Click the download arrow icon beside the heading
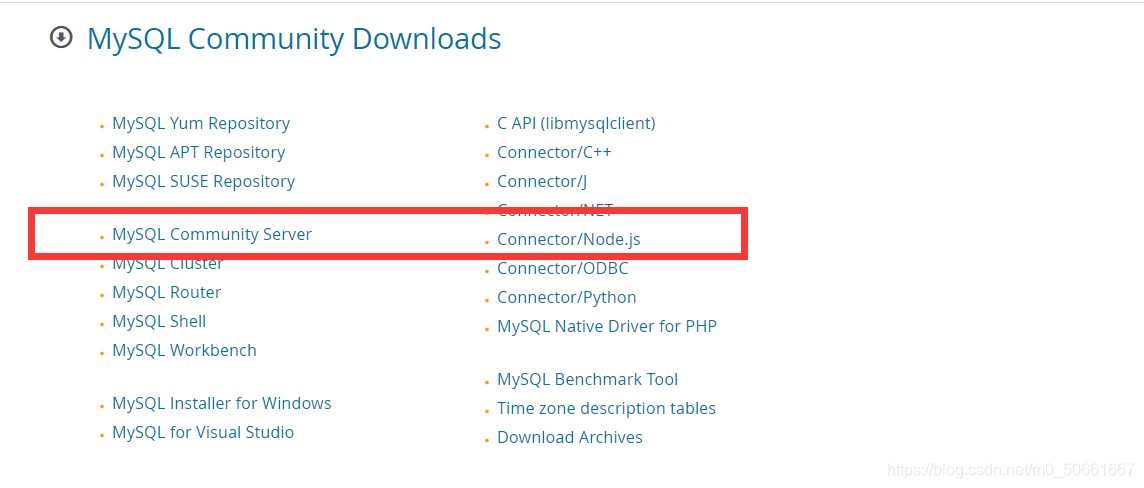The image size is (1144, 488). [x=61, y=37]
